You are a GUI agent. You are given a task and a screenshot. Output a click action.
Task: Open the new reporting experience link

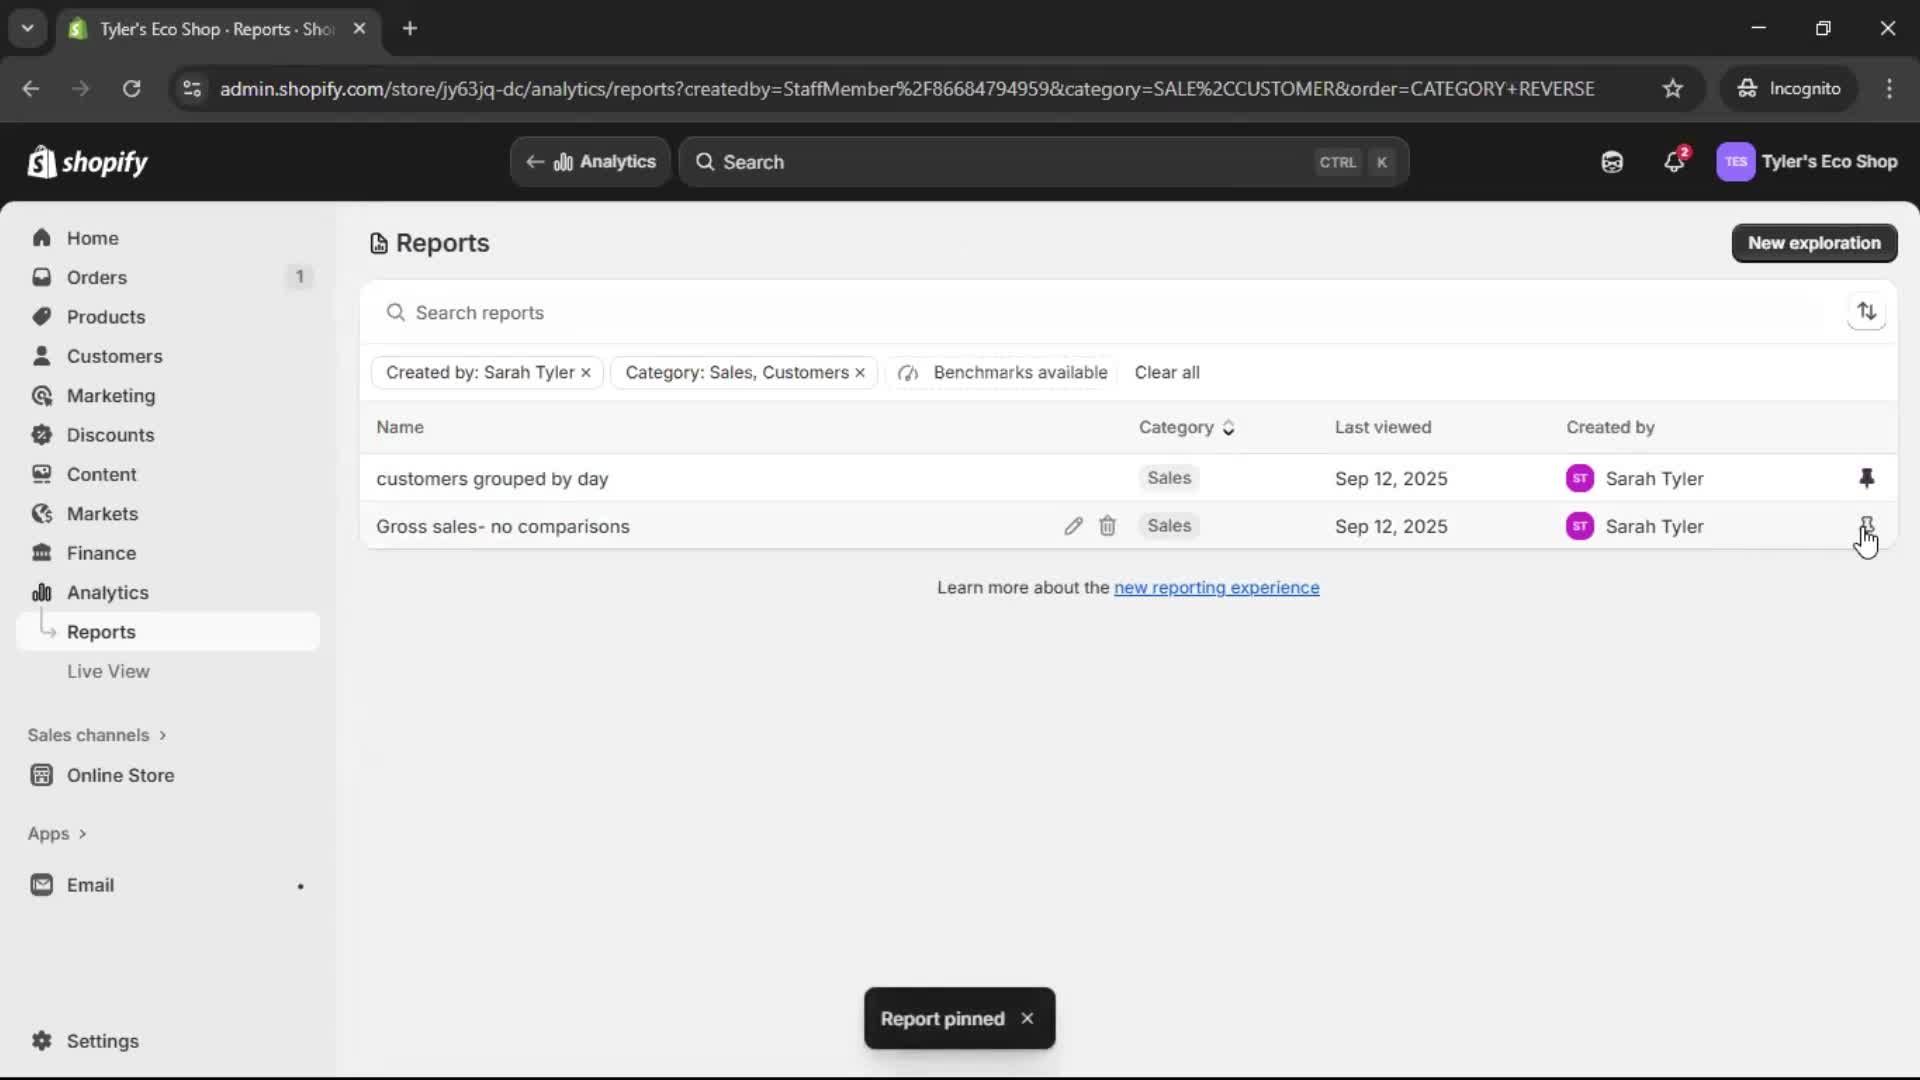1216,588
